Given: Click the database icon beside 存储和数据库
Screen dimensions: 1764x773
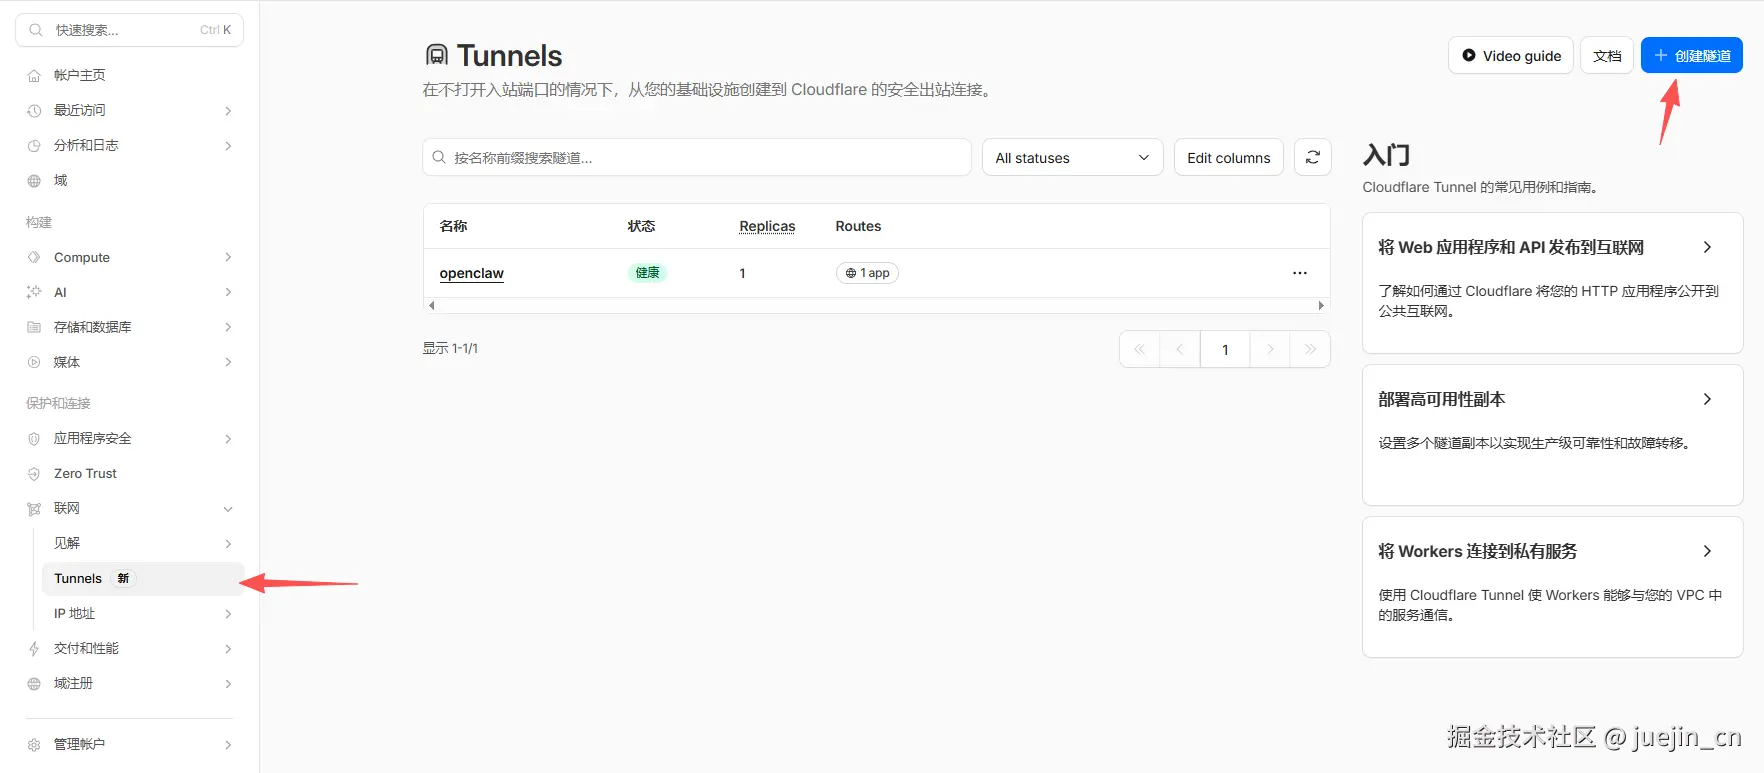Looking at the screenshot, I should [x=34, y=328].
